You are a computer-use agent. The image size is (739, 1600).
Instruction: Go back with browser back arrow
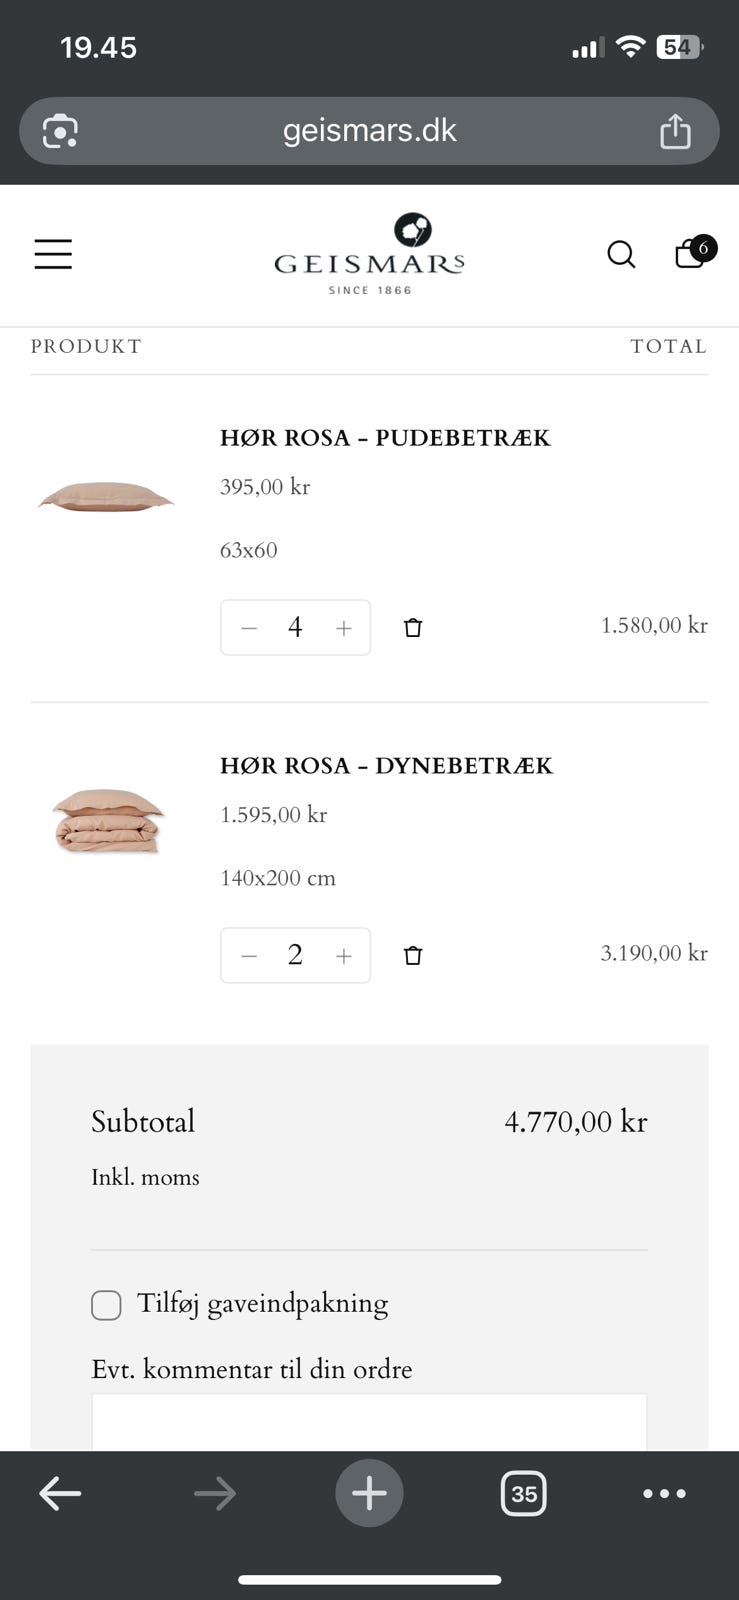[x=60, y=1494]
